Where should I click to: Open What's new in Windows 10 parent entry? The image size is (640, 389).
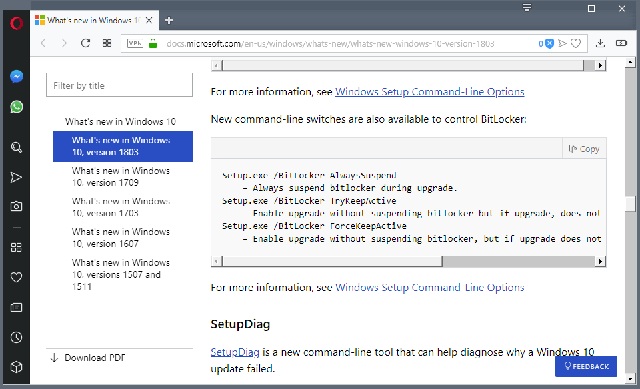click(x=120, y=122)
